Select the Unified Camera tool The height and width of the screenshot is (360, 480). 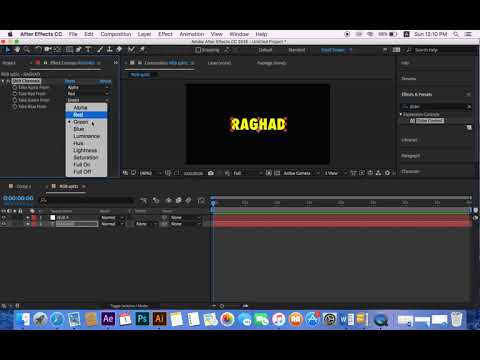[48, 50]
